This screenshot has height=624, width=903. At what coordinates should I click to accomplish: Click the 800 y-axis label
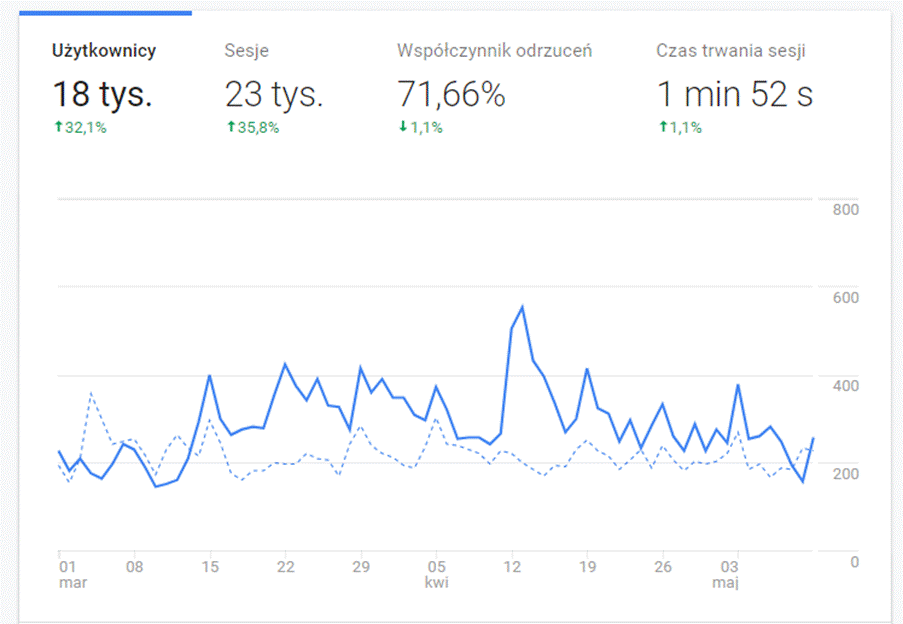tap(845, 210)
